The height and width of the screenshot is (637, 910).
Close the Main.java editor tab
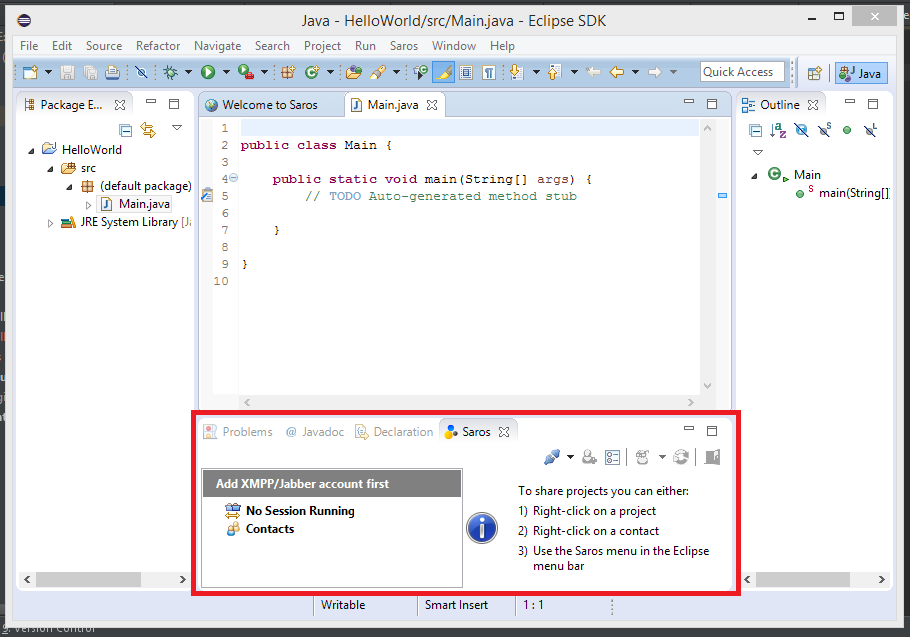point(432,105)
